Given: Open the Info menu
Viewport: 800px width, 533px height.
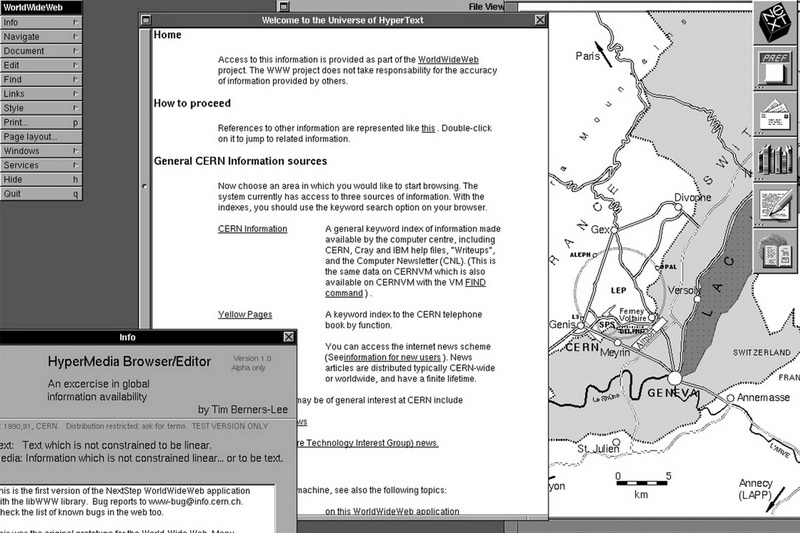Looking at the screenshot, I should (x=41, y=22).
